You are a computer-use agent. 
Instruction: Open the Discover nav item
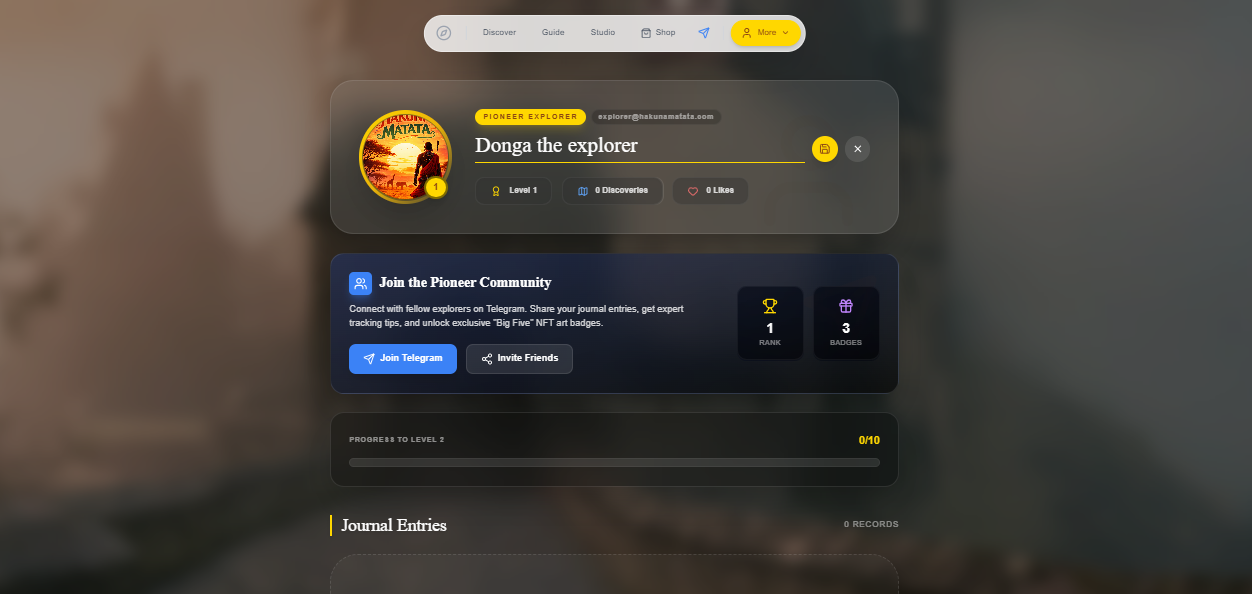coord(499,33)
